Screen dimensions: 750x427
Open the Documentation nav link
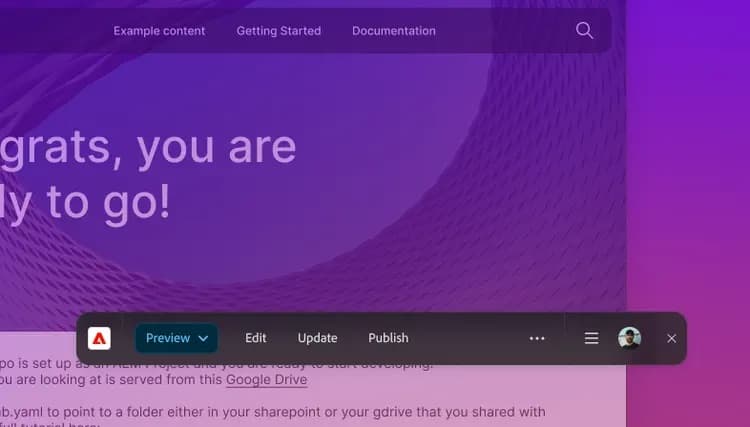(393, 31)
